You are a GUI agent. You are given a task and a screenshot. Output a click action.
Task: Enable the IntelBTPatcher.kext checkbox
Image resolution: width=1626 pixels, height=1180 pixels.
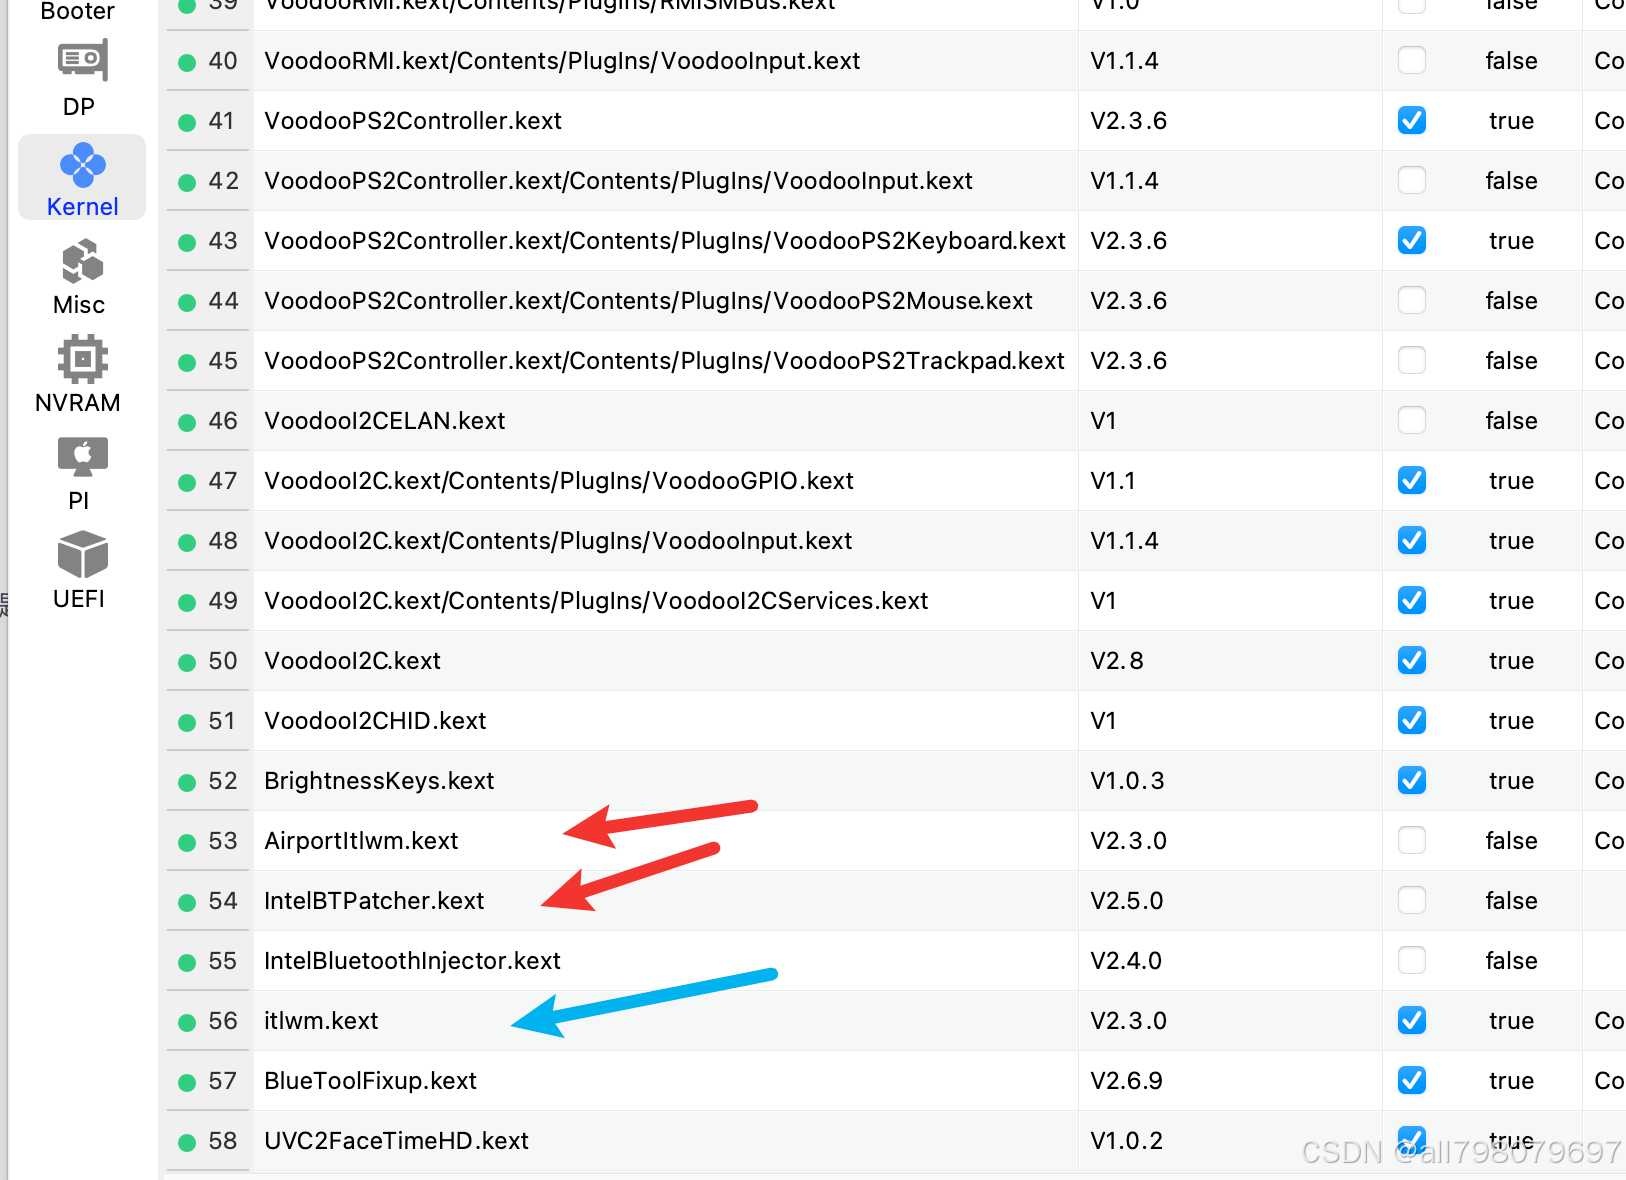tap(1411, 900)
